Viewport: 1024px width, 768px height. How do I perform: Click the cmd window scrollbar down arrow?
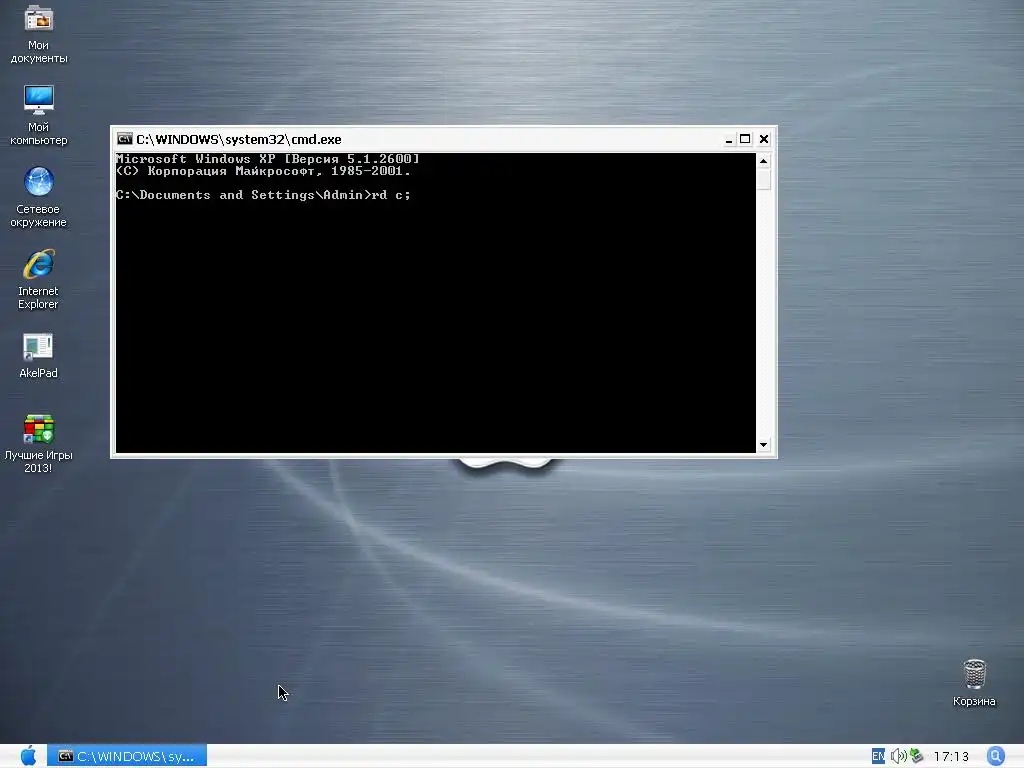click(x=763, y=445)
